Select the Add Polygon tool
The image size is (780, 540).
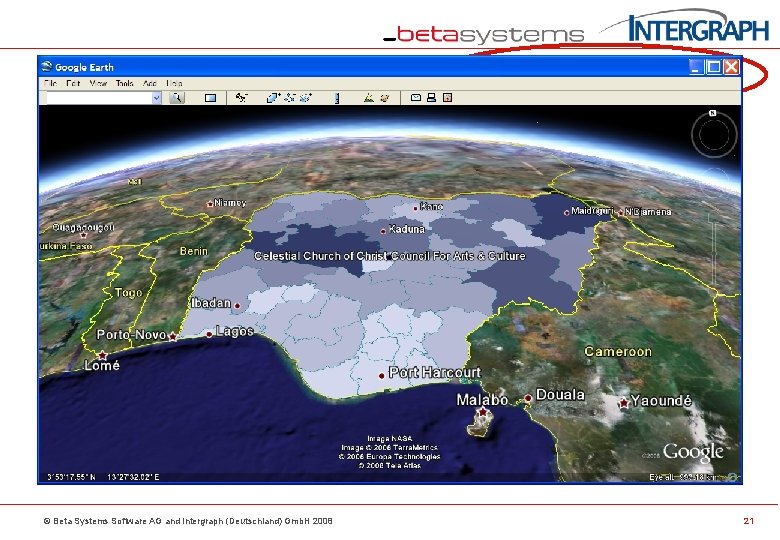click(273, 97)
